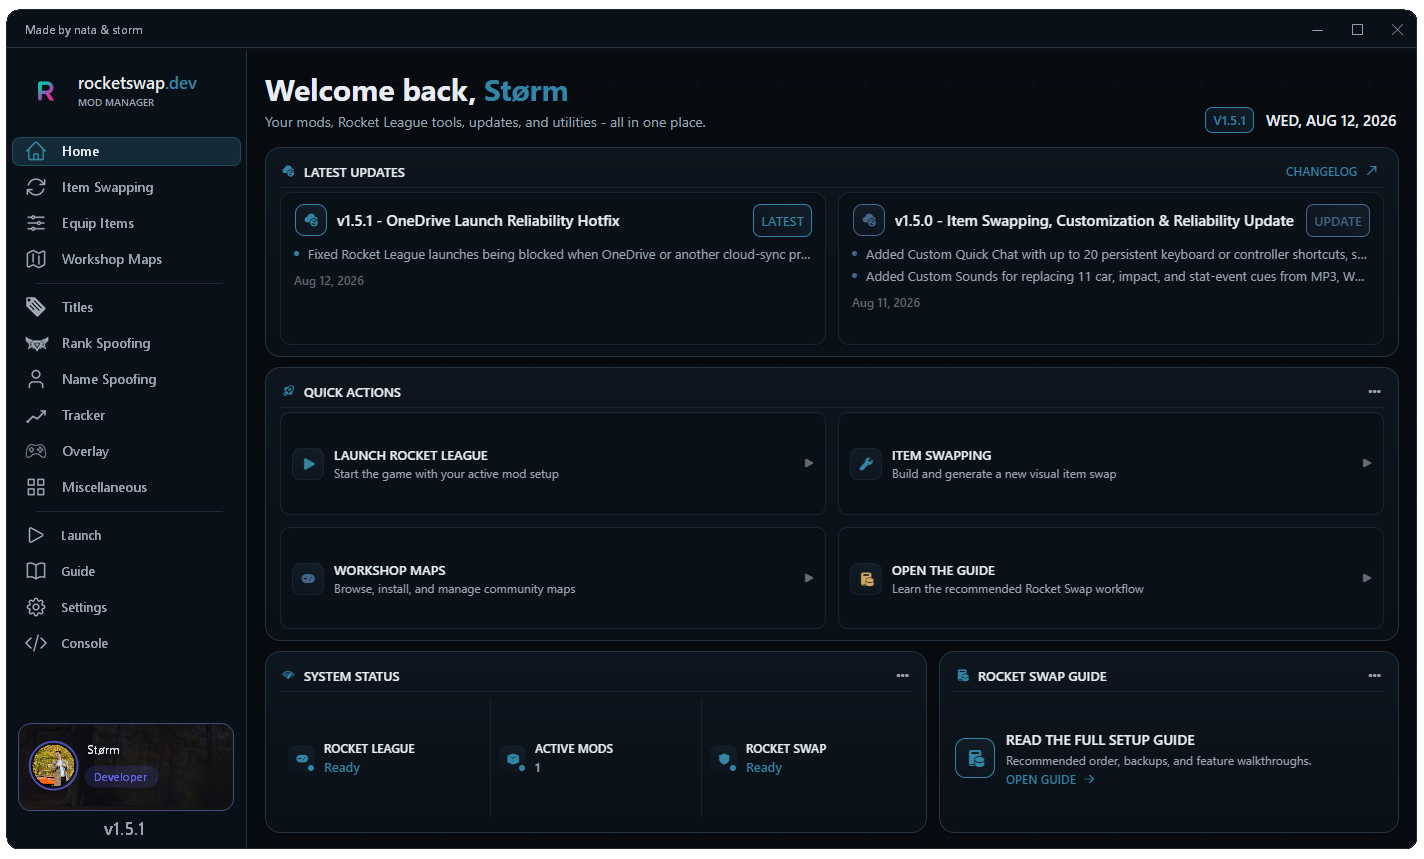Click the v1.5.0 update card icon

[869, 220]
